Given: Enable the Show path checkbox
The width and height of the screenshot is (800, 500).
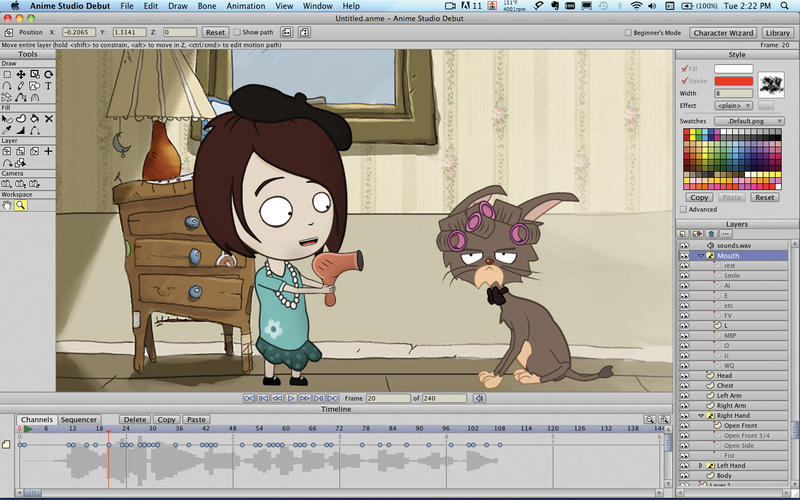Looking at the screenshot, I should (x=238, y=32).
